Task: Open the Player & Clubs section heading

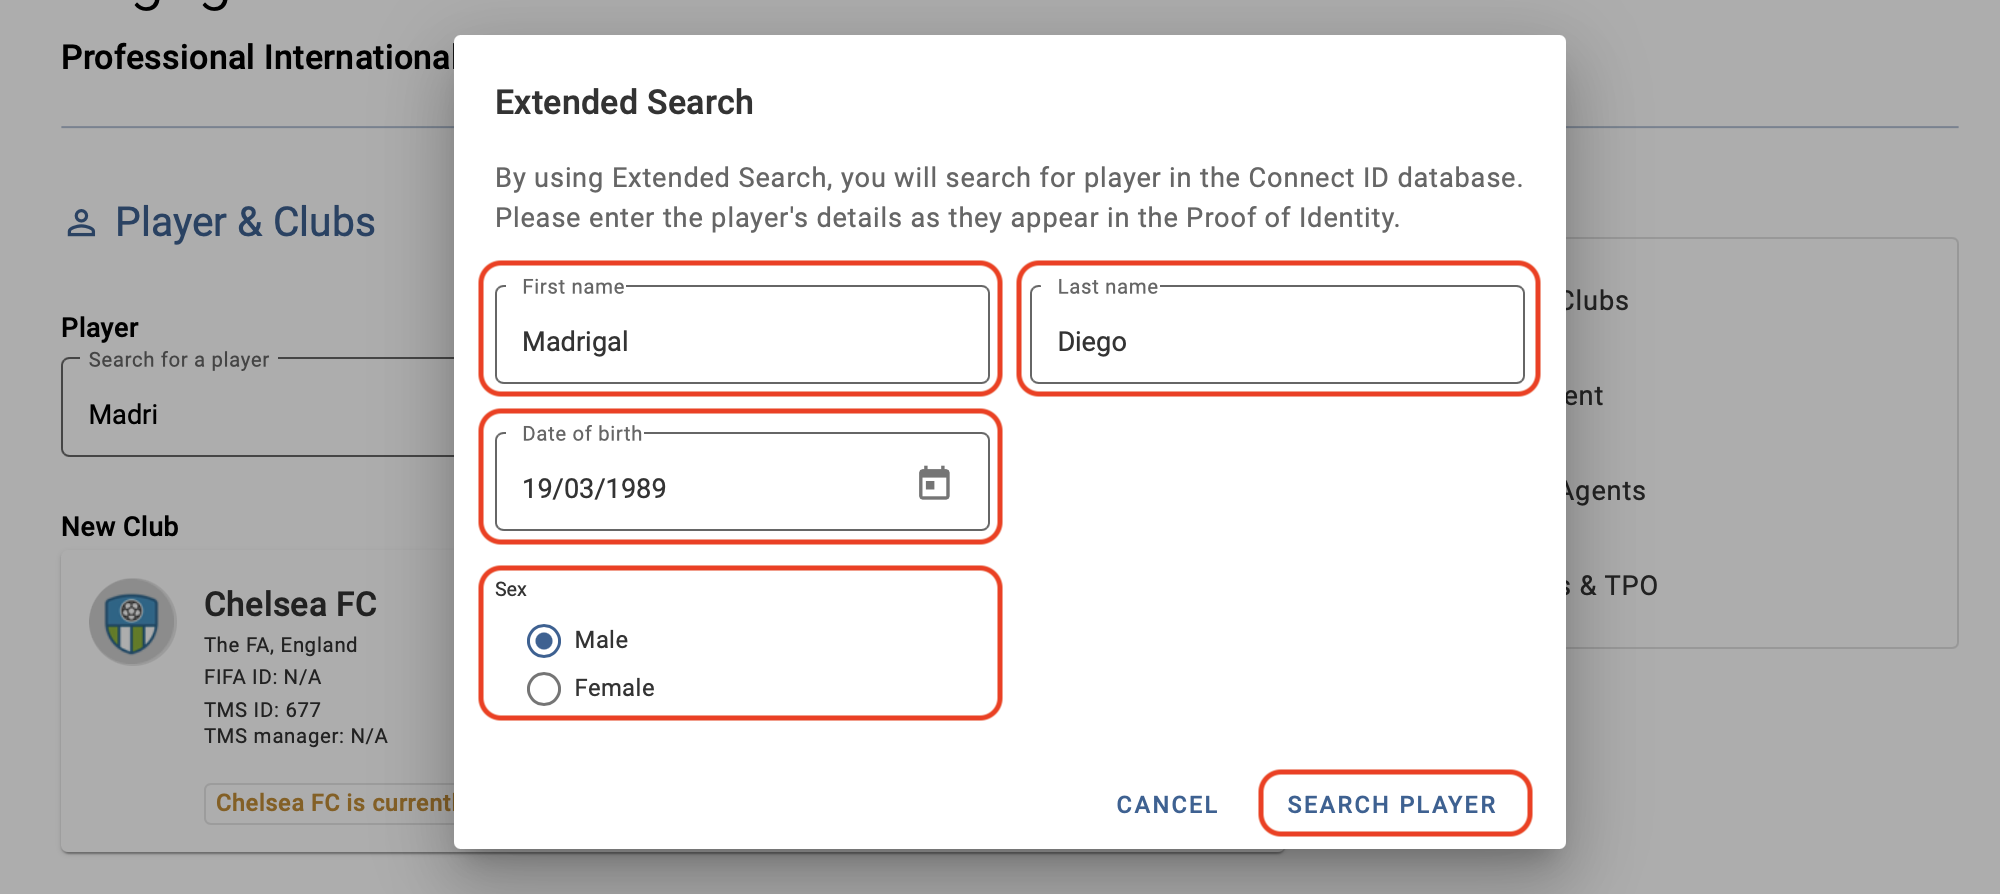Action: pos(245,222)
